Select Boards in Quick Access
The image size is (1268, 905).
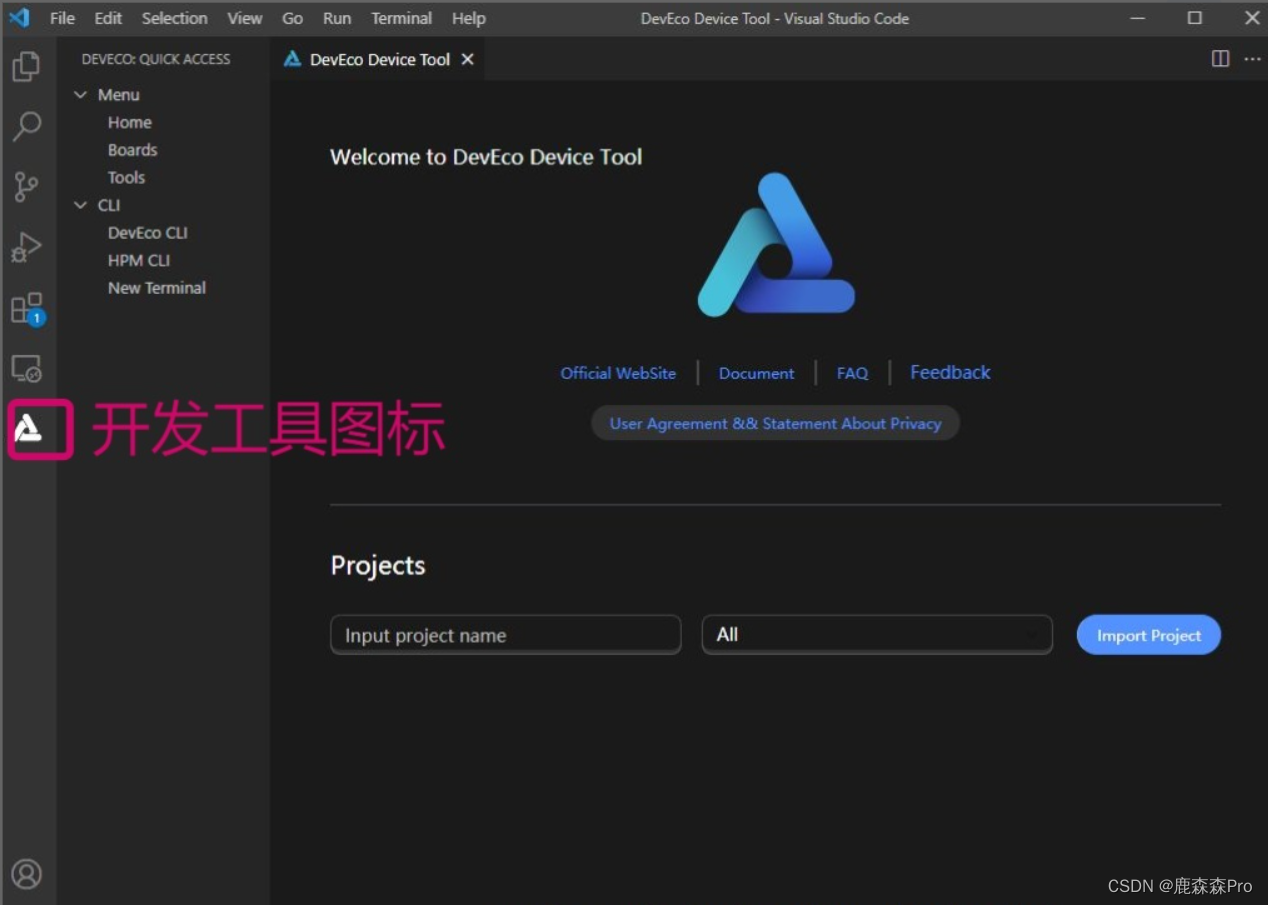[133, 150]
